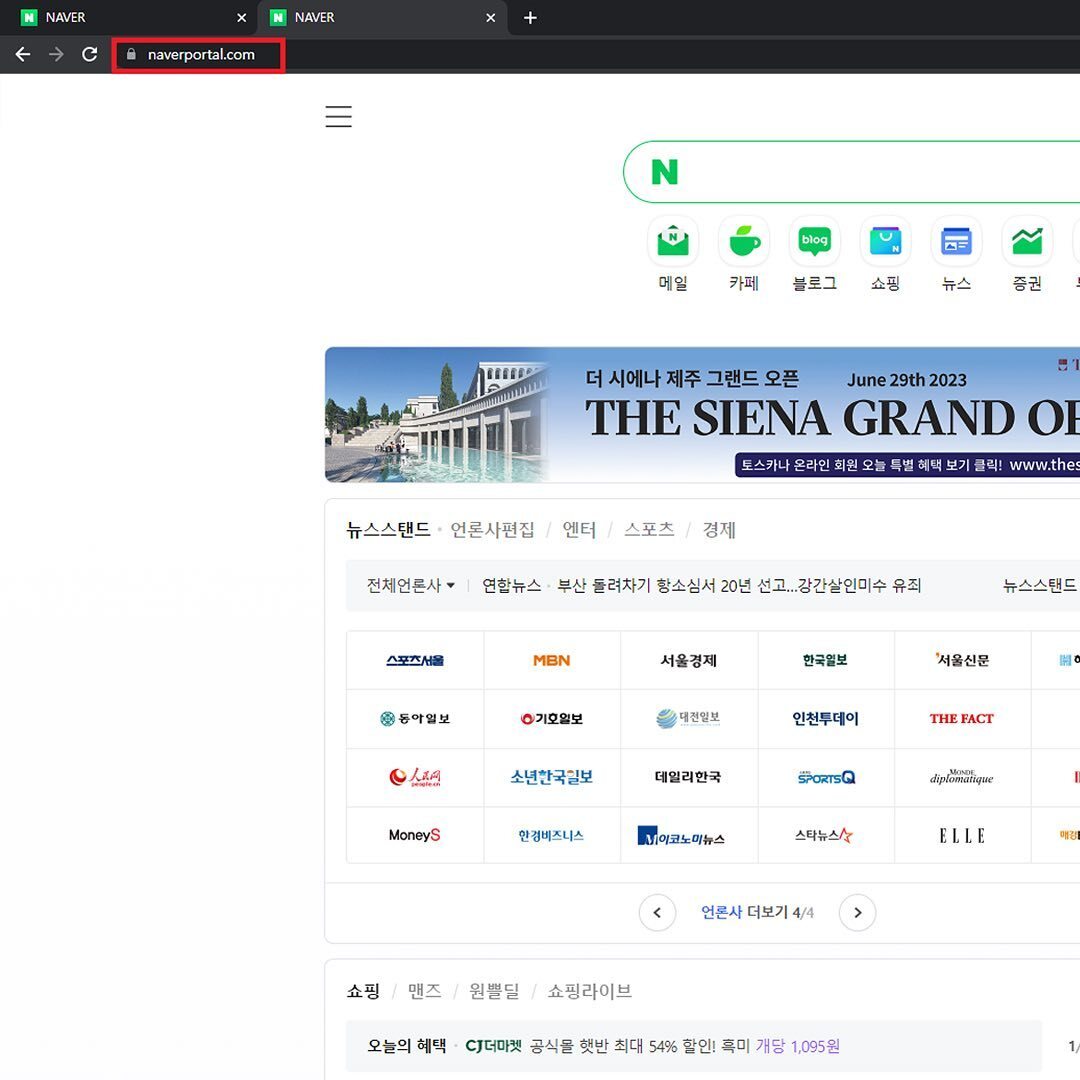This screenshot has width=1080, height=1080.
Task: Switch to 맨즈 shopping tab
Action: [x=424, y=991]
